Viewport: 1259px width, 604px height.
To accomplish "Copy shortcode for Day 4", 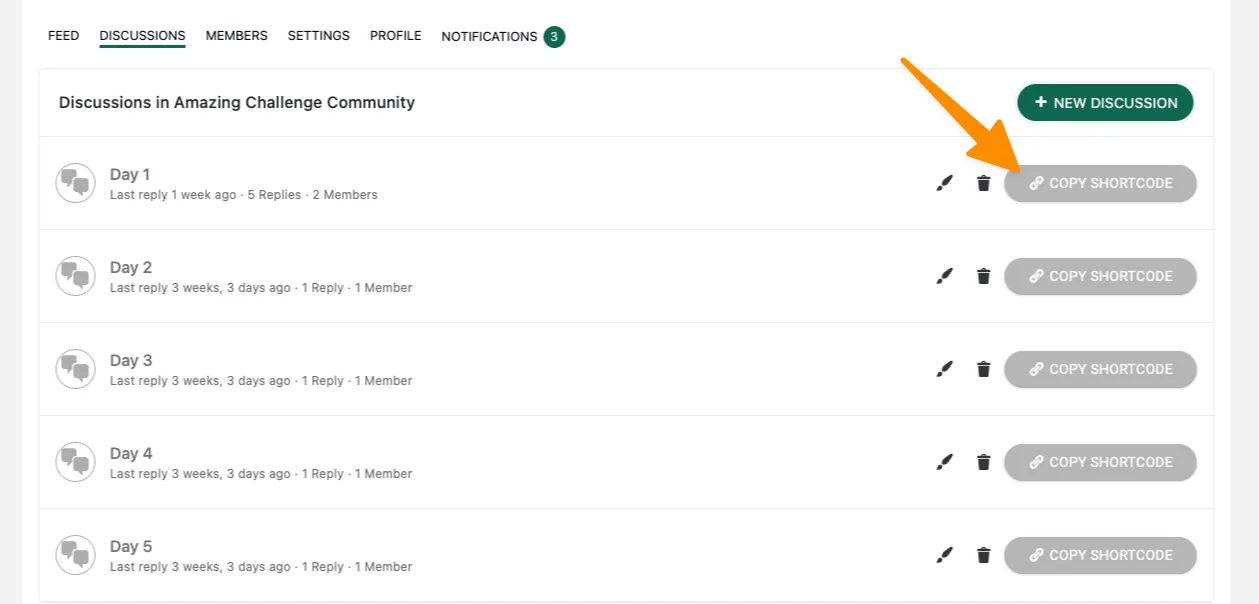I will pos(1100,462).
